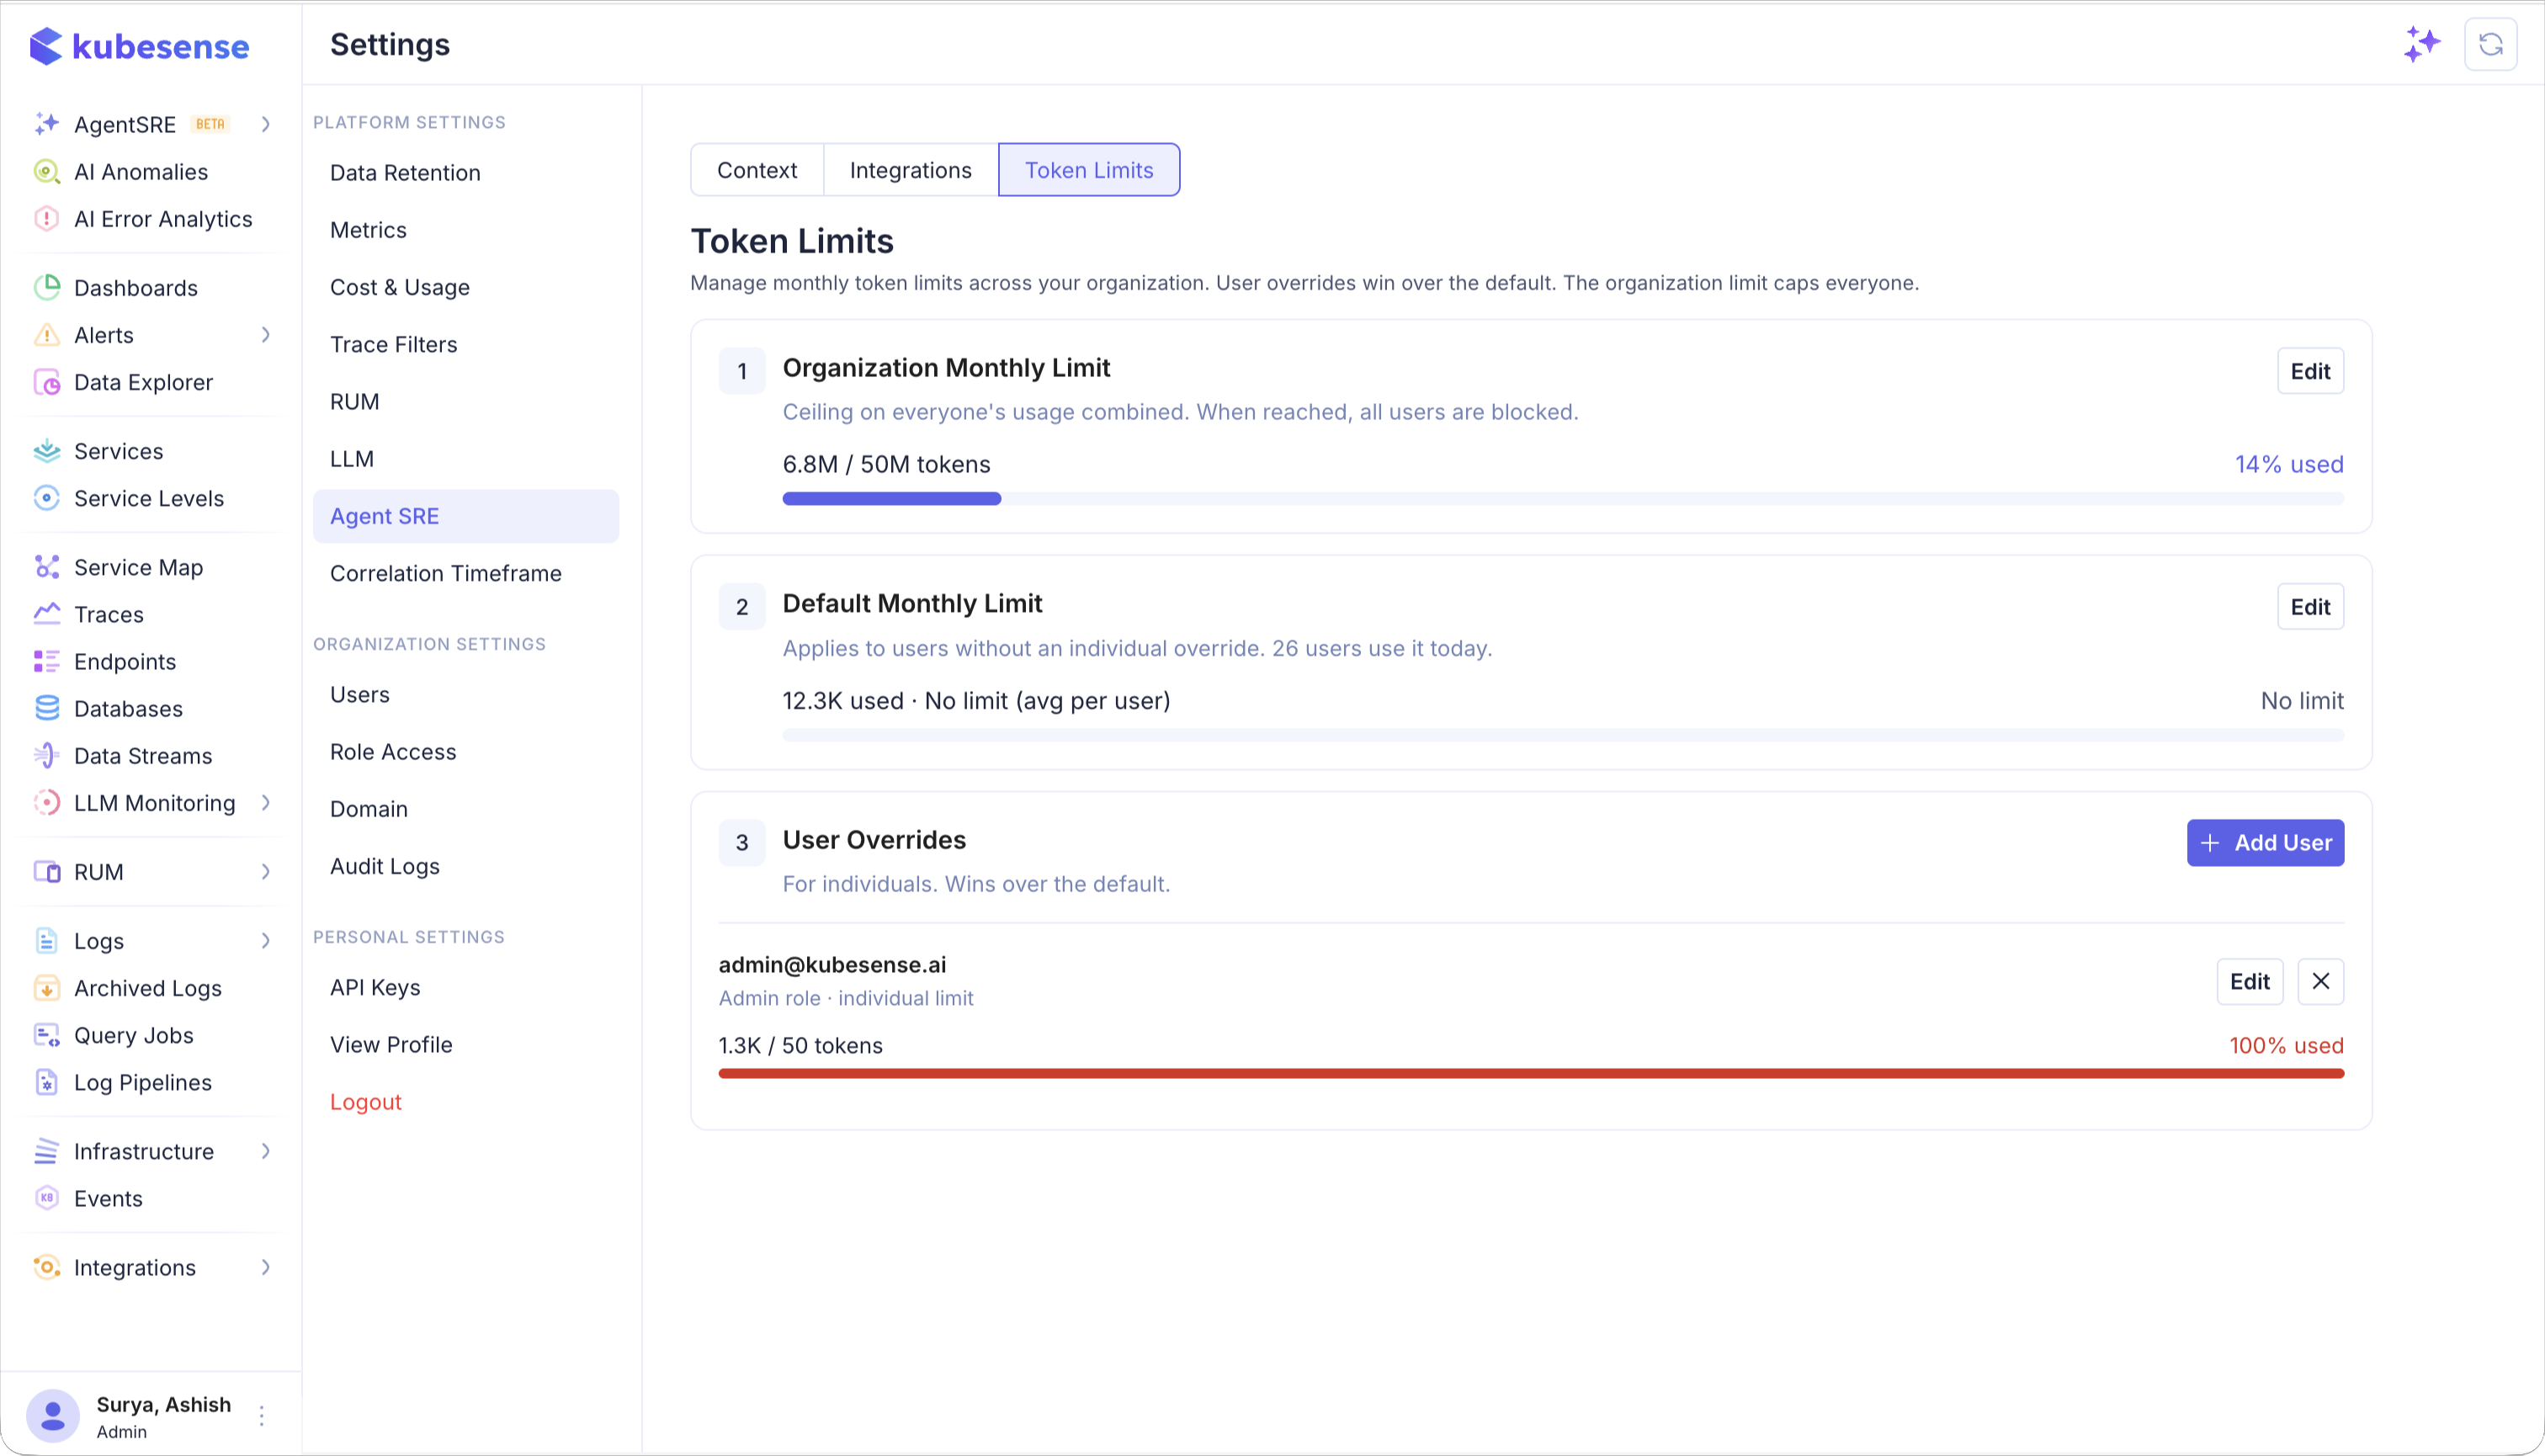
Task: Expand Integrations sidebar chevron
Action: click(x=266, y=1268)
